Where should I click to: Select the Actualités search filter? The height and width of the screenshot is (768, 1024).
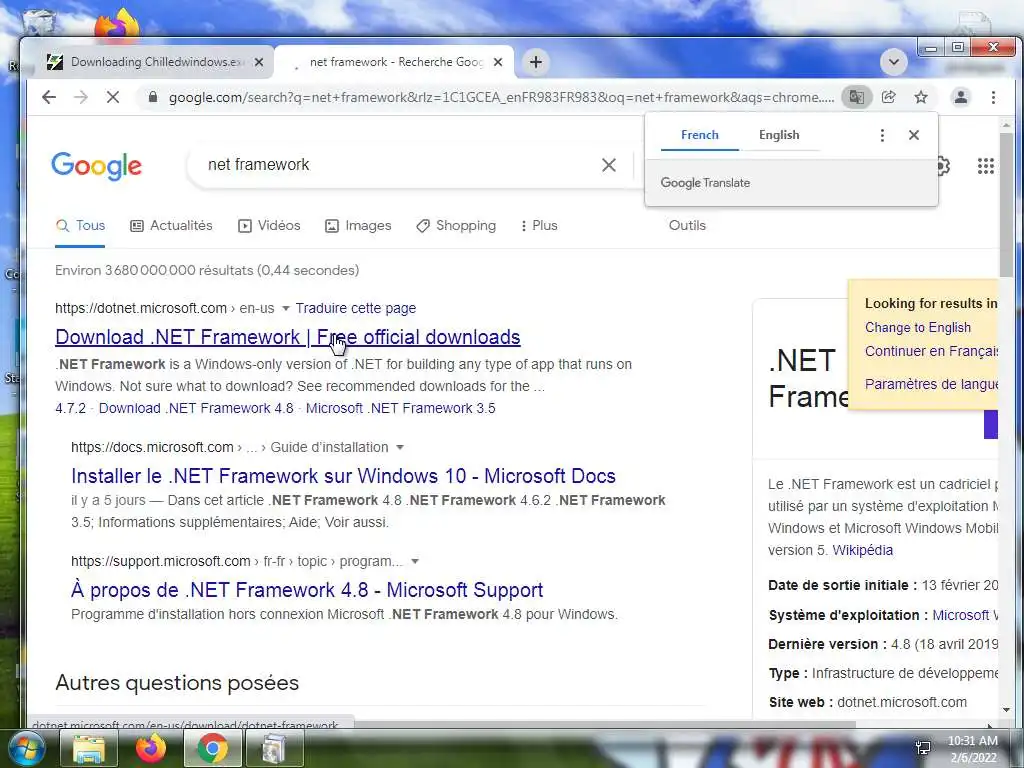pyautogui.click(x=171, y=226)
